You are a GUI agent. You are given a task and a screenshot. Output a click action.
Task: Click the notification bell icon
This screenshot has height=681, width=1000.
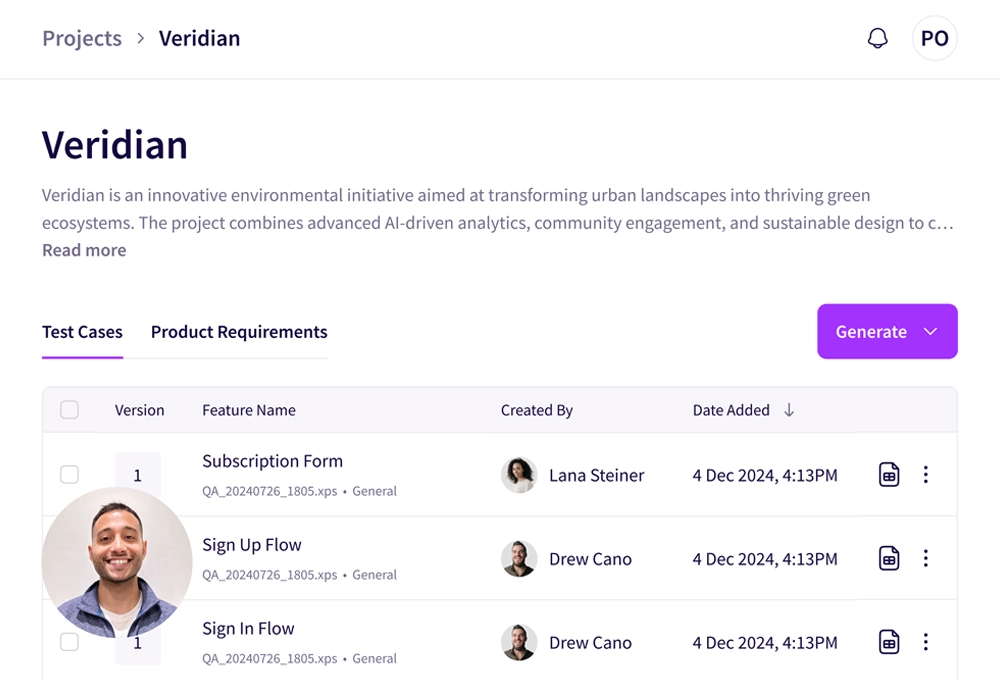[x=877, y=39]
